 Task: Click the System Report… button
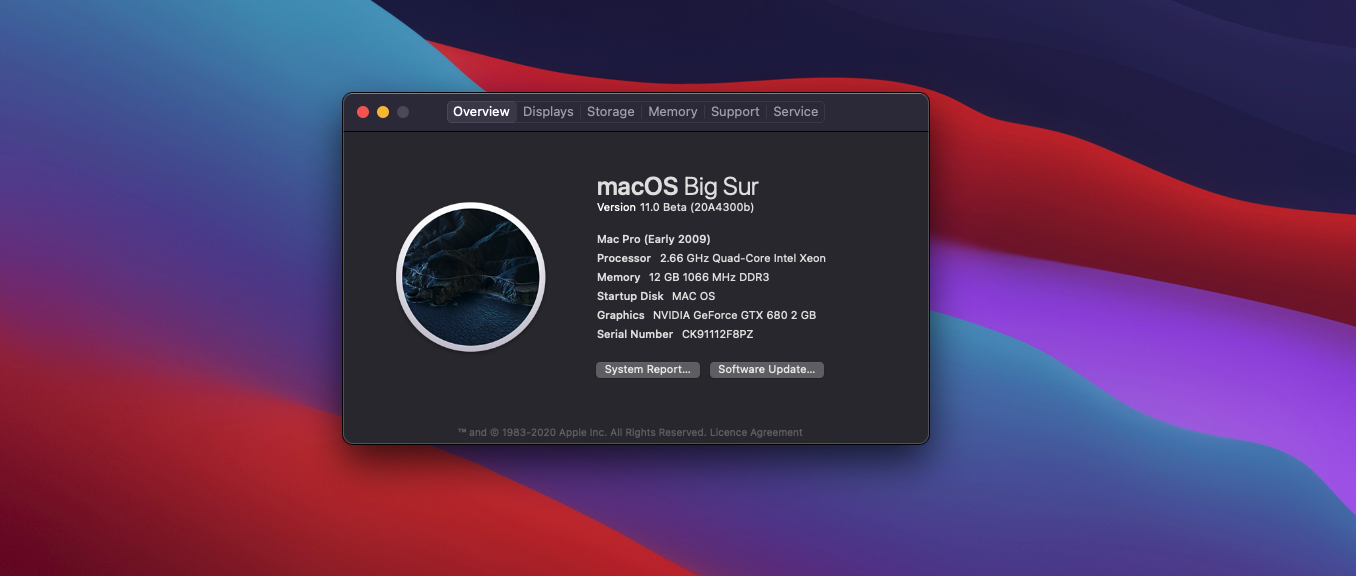(x=648, y=370)
